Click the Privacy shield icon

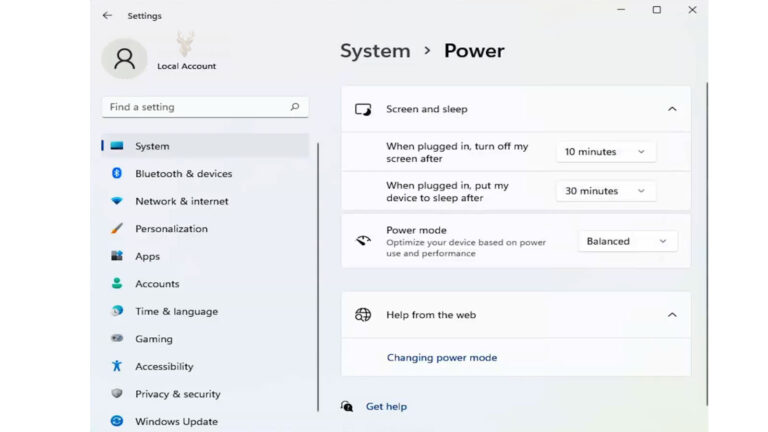tap(117, 393)
